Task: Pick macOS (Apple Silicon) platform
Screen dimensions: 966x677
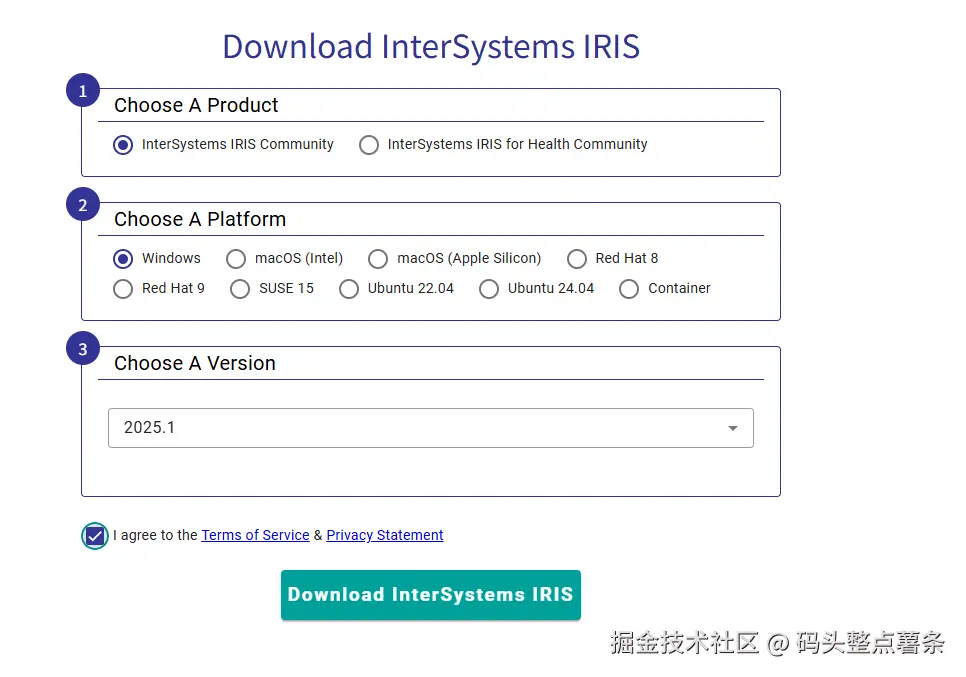Action: pyautogui.click(x=378, y=259)
